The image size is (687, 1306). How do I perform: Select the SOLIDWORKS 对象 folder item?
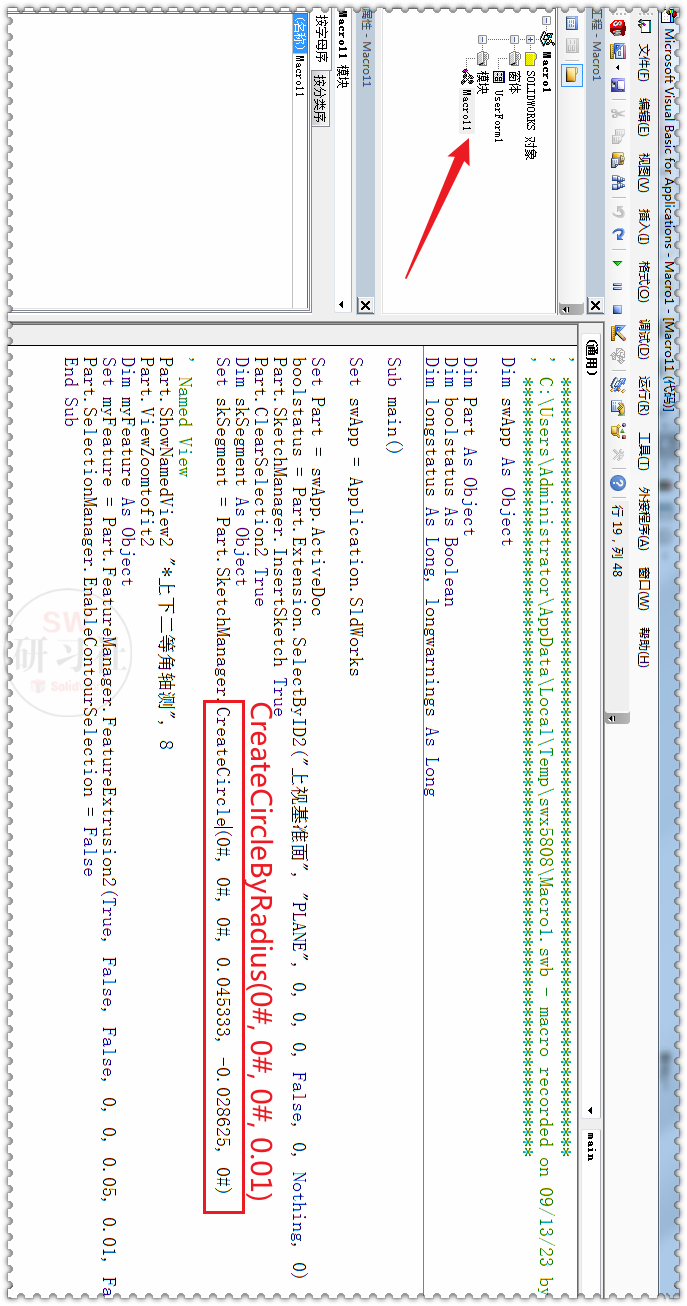530,114
